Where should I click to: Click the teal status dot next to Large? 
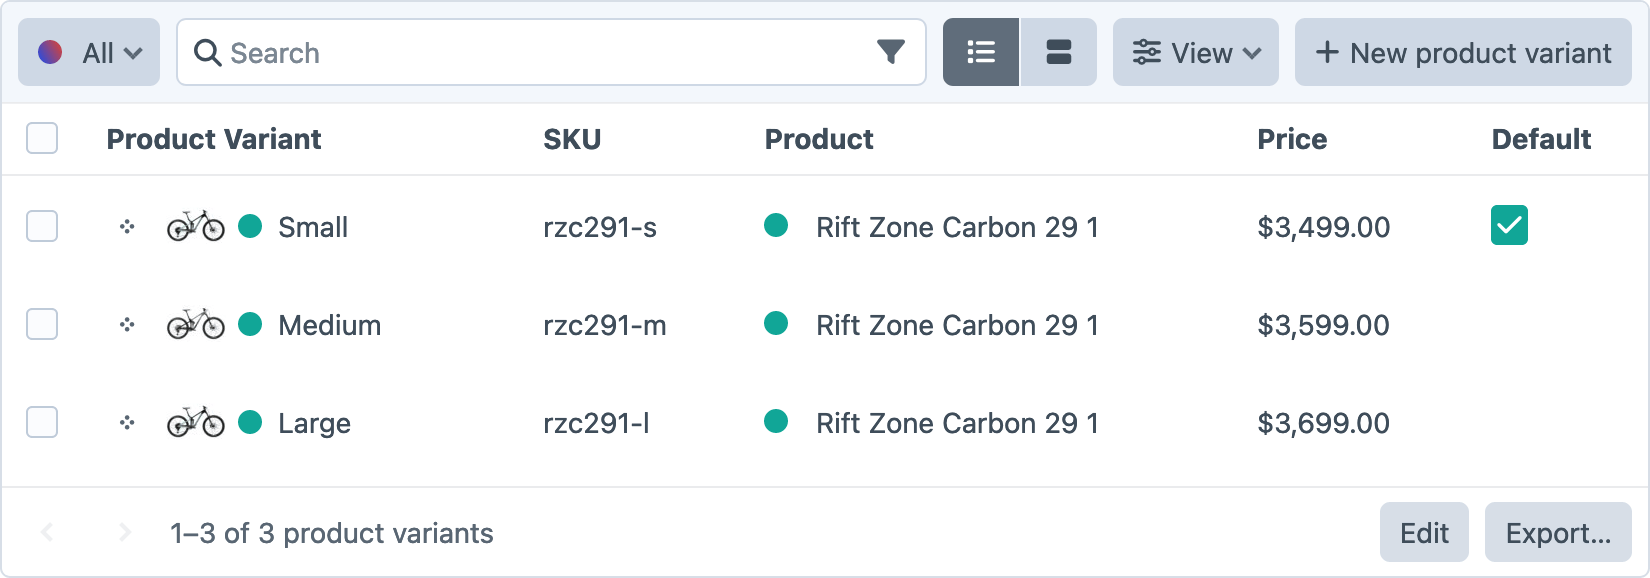250,423
